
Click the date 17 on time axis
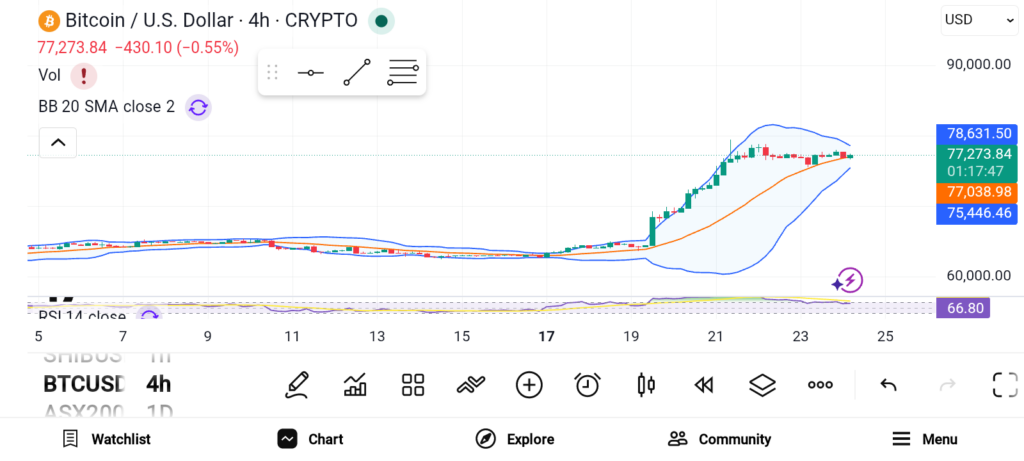pyautogui.click(x=546, y=337)
